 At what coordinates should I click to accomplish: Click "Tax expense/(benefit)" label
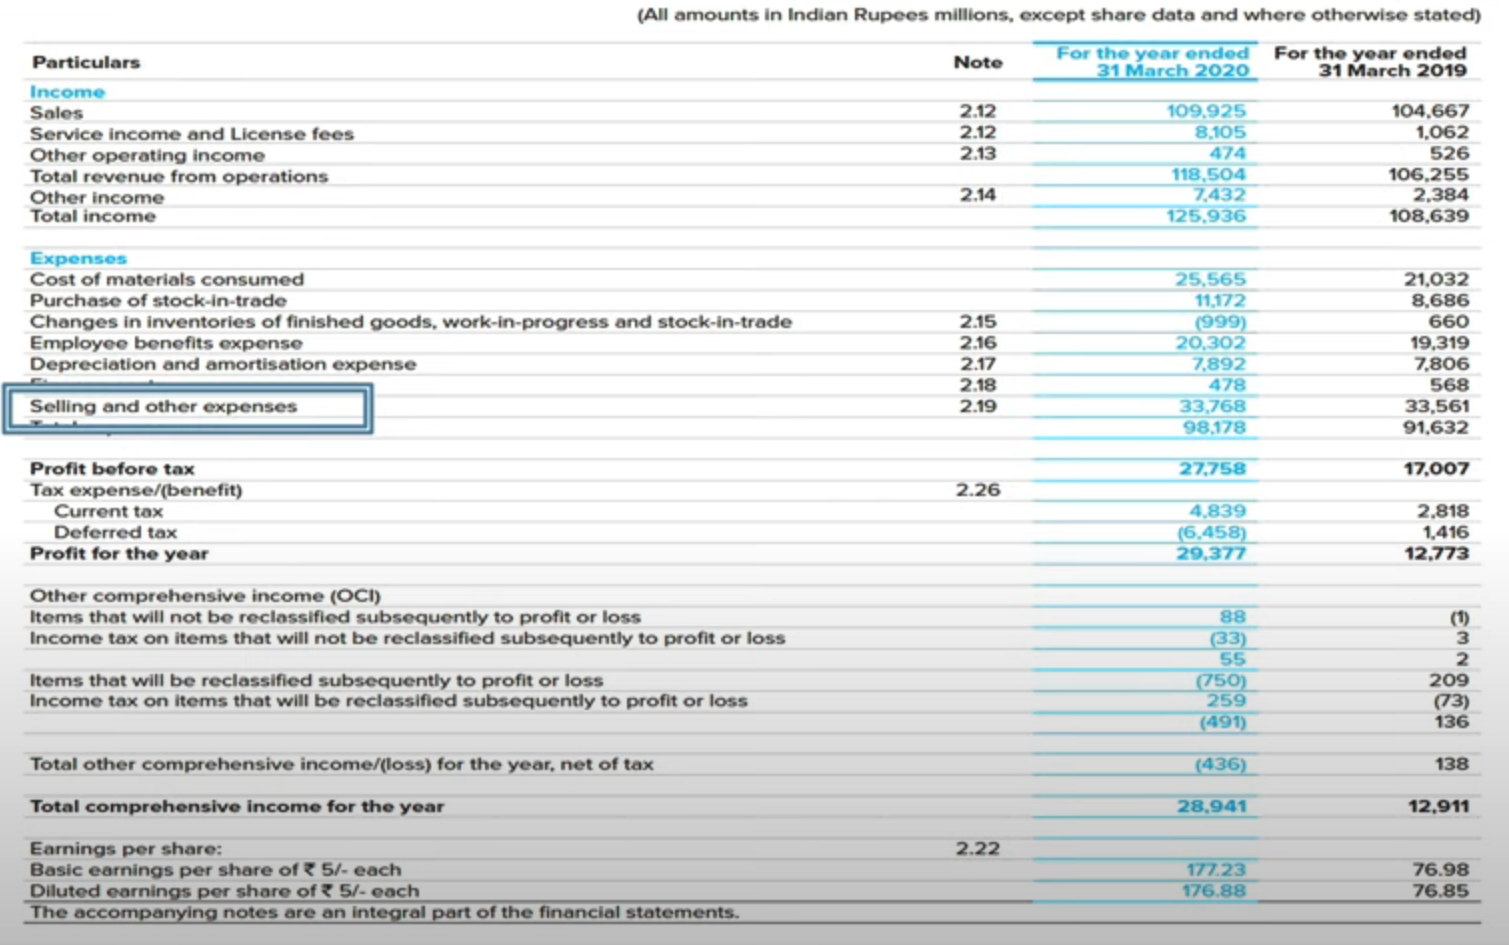[x=136, y=490]
